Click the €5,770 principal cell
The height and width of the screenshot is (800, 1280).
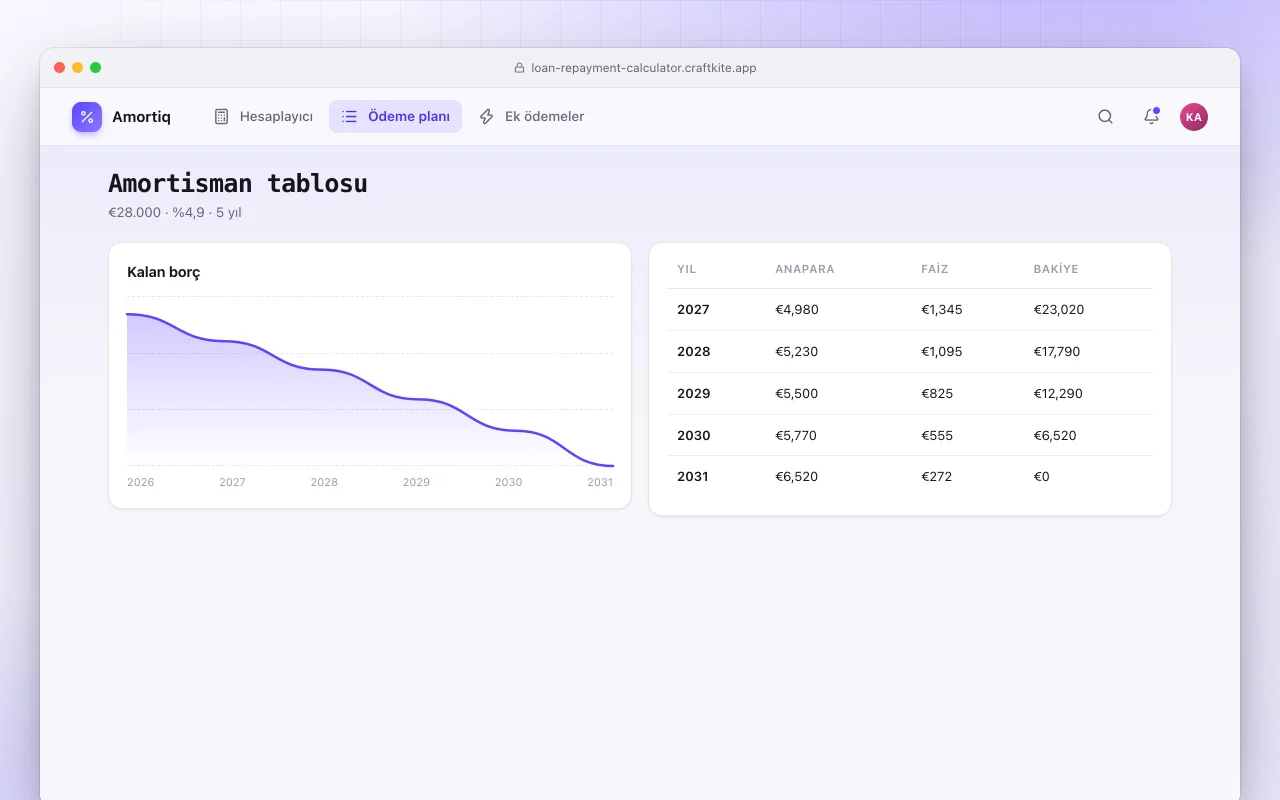coord(797,436)
